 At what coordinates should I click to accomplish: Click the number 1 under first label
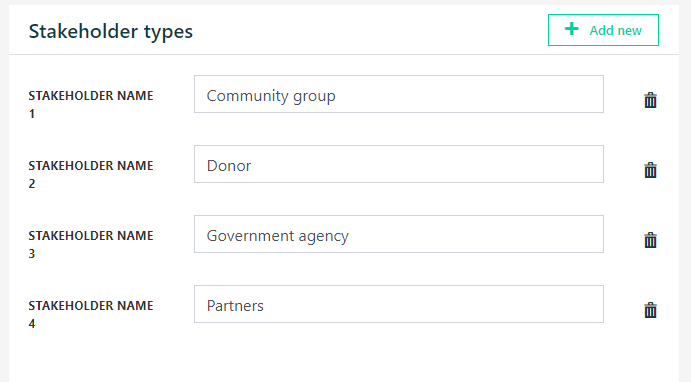pos(32,114)
